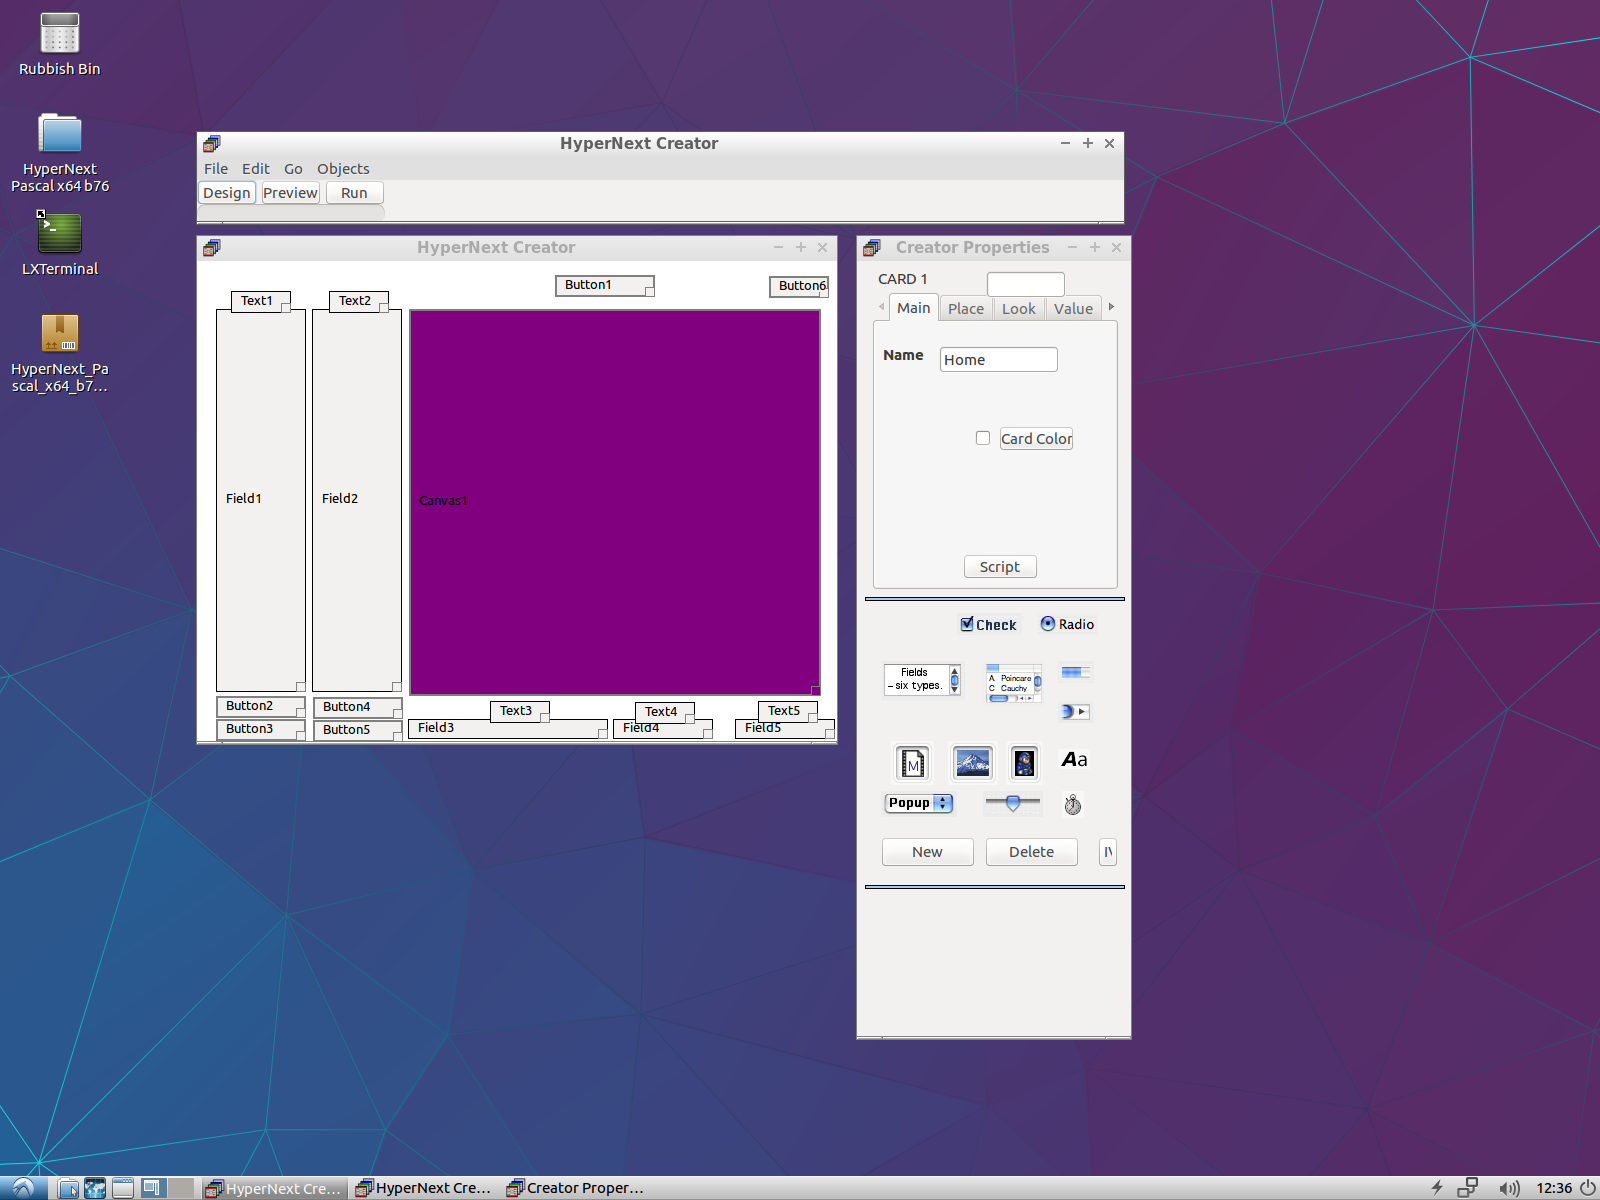
Task: Select the mountain image object icon
Action: click(972, 763)
